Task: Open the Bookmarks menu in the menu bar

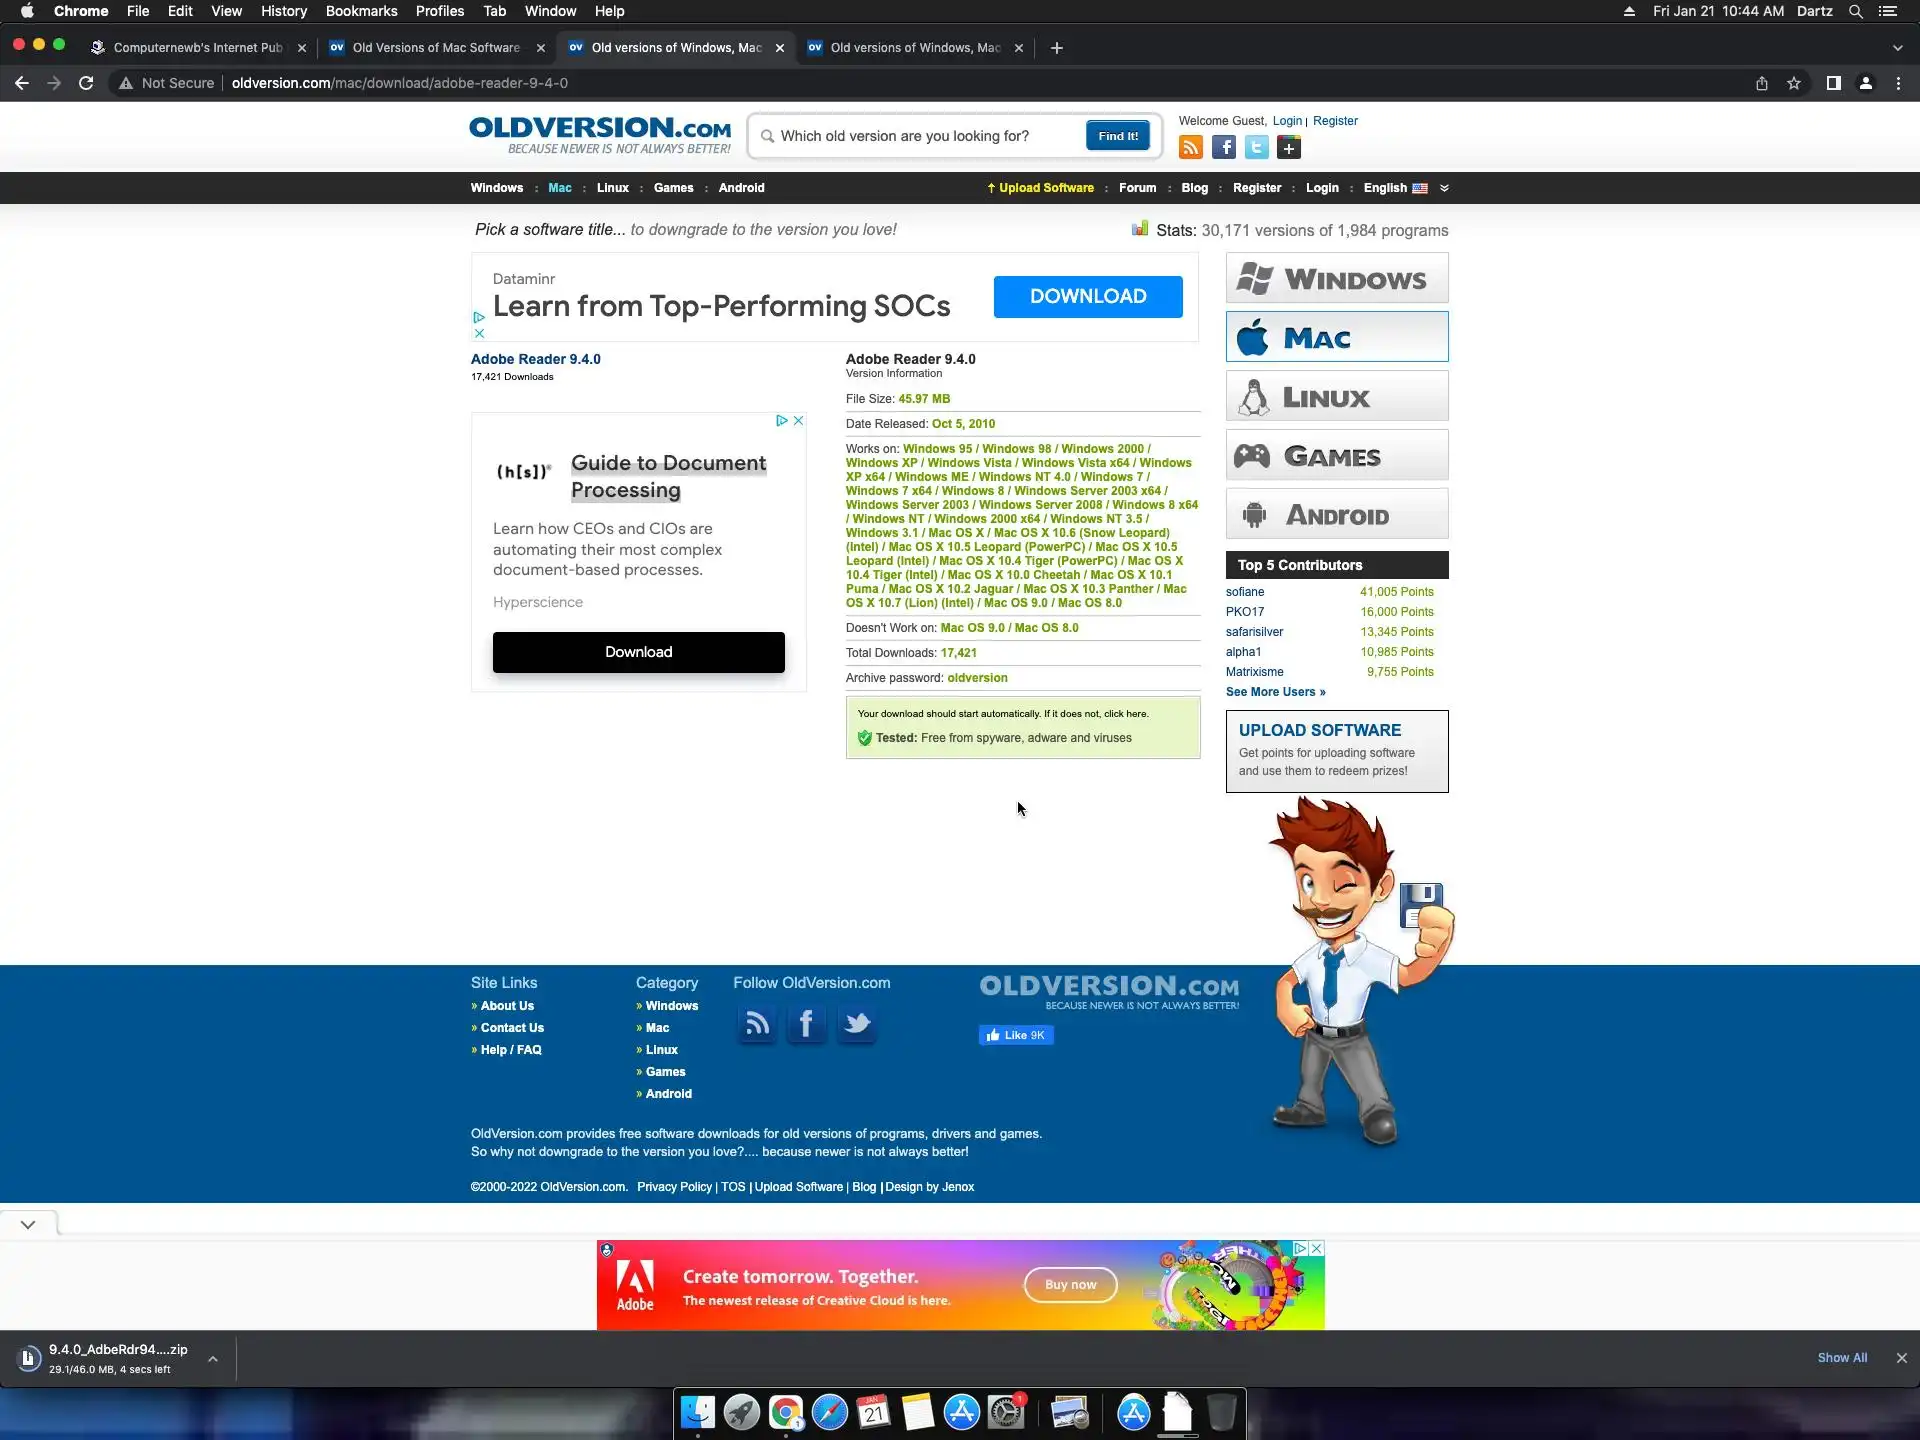Action: [x=361, y=11]
